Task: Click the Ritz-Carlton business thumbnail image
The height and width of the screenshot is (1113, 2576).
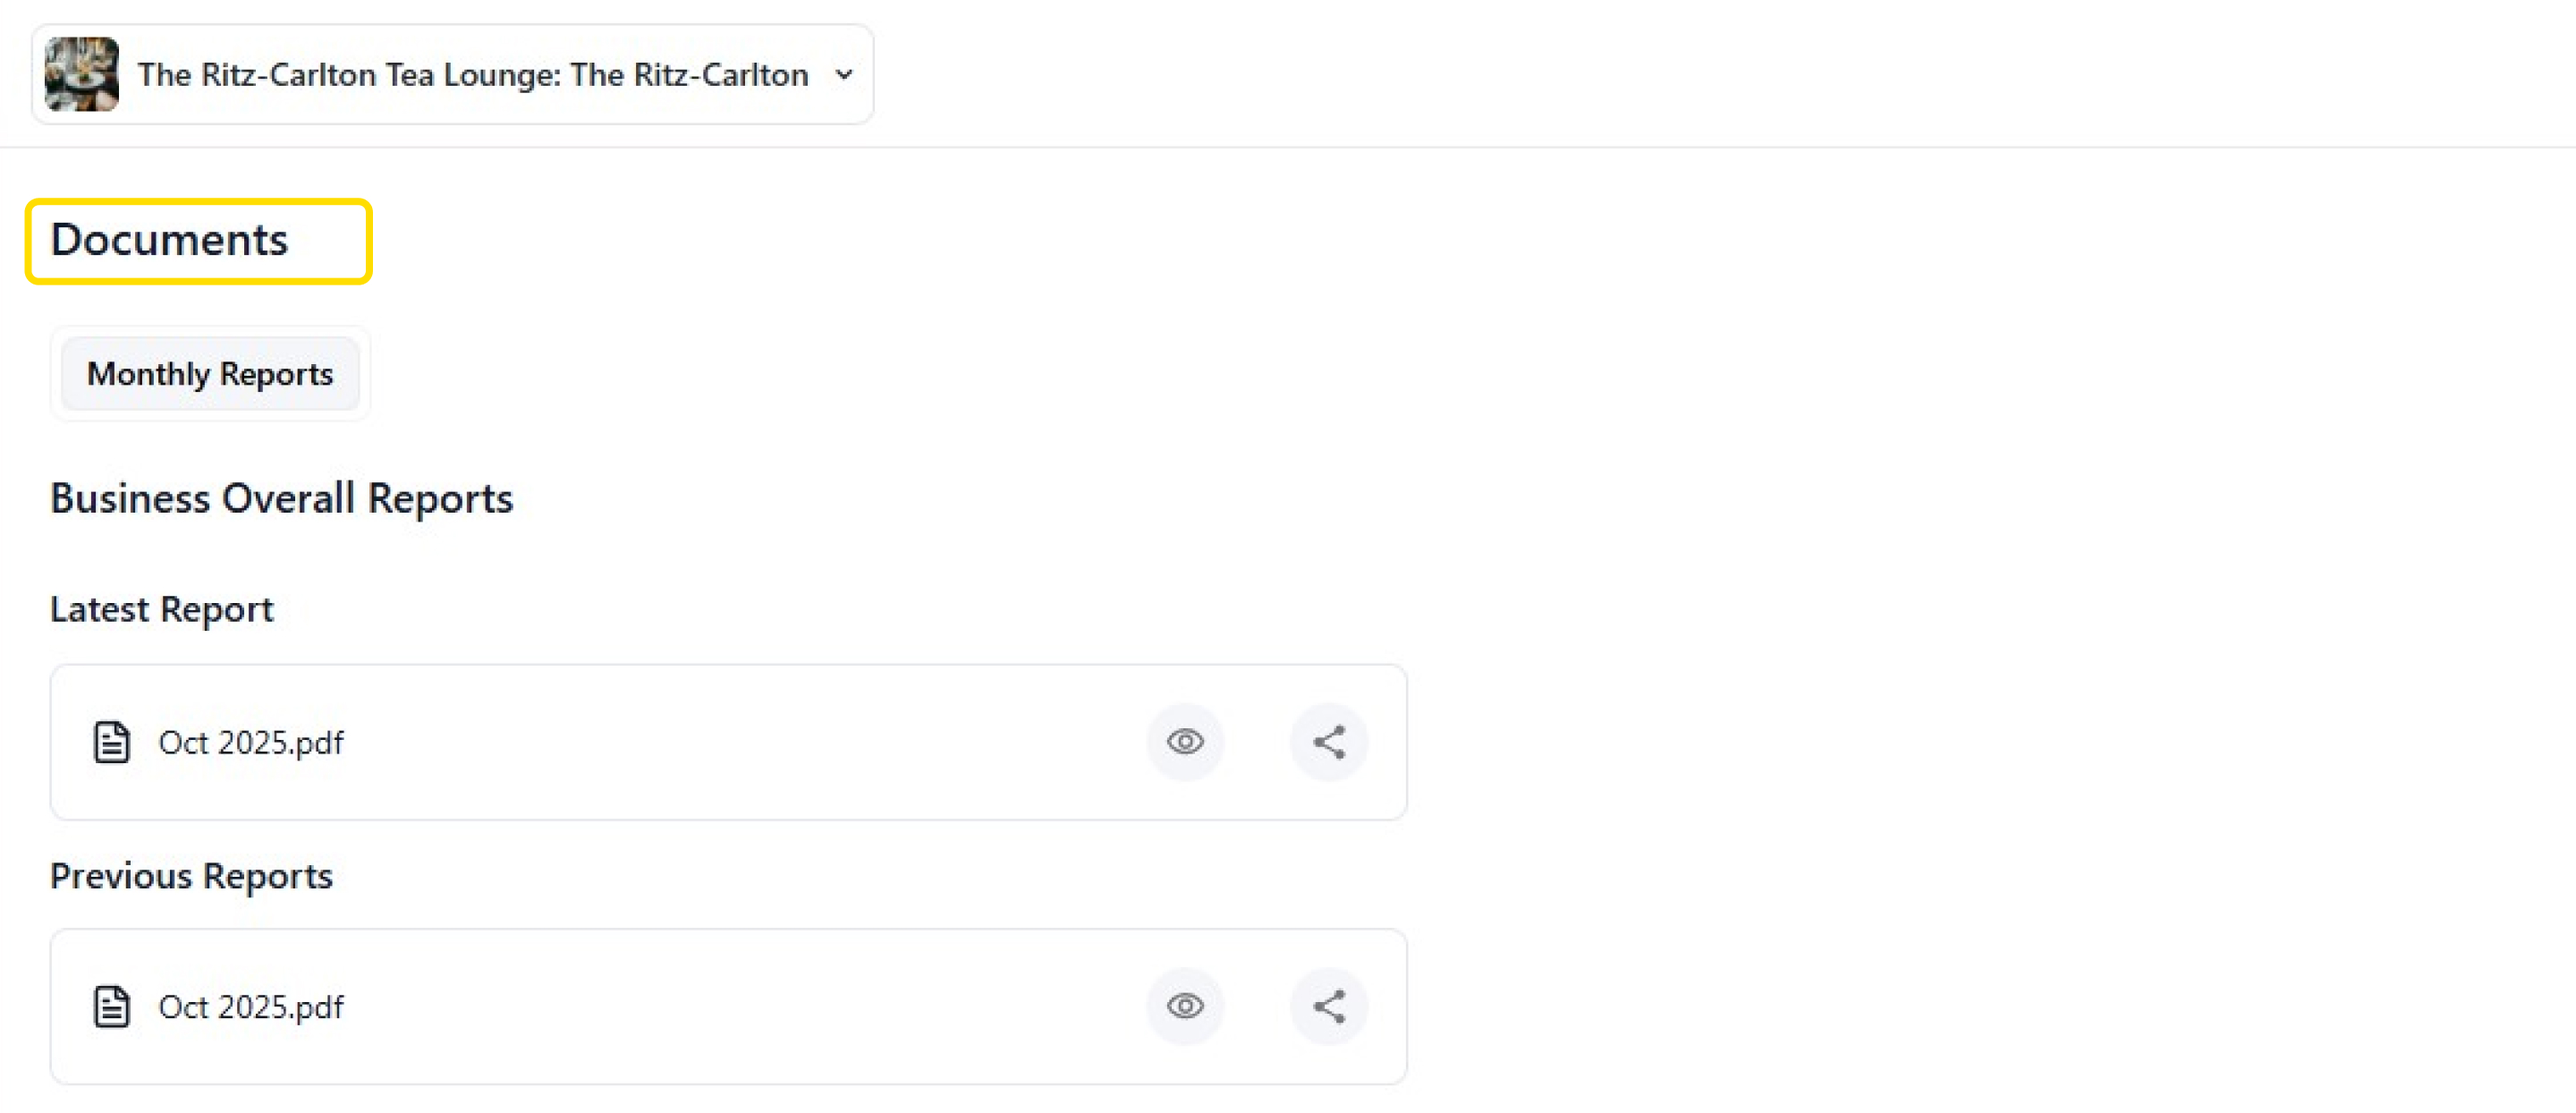Action: pyautogui.click(x=82, y=74)
